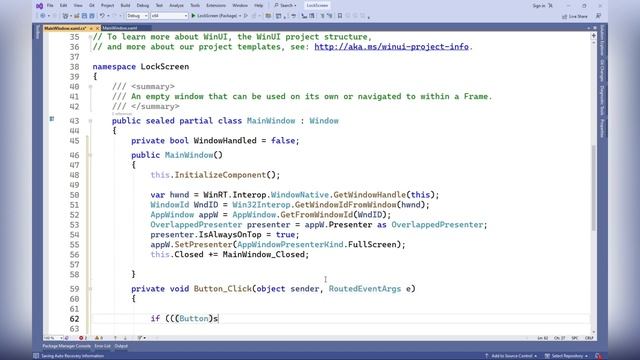Open the Test menu
This screenshot has width=640, height=360.
click(159, 6)
